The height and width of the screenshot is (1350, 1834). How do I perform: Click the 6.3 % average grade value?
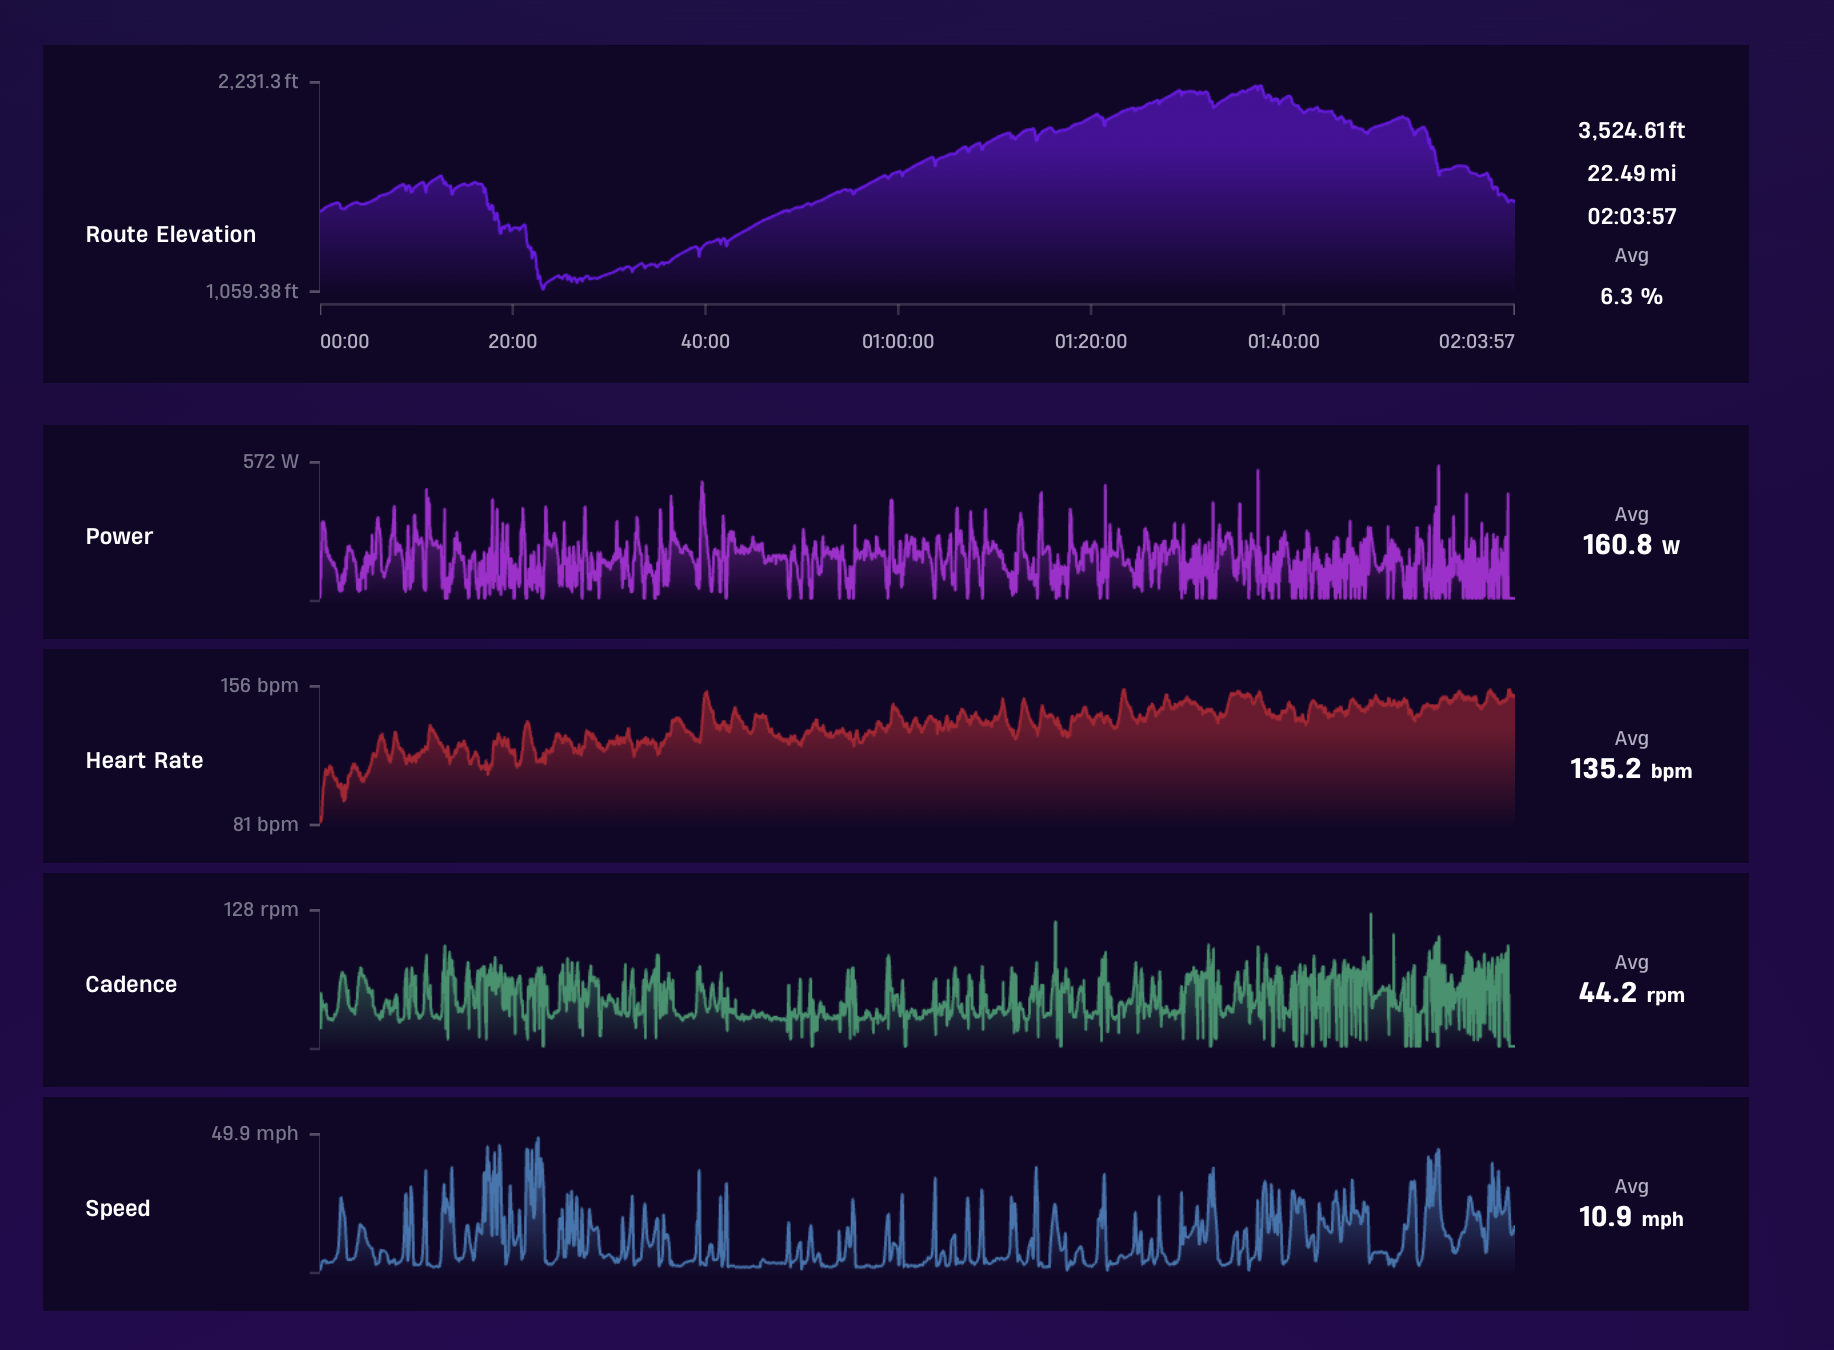[1631, 296]
